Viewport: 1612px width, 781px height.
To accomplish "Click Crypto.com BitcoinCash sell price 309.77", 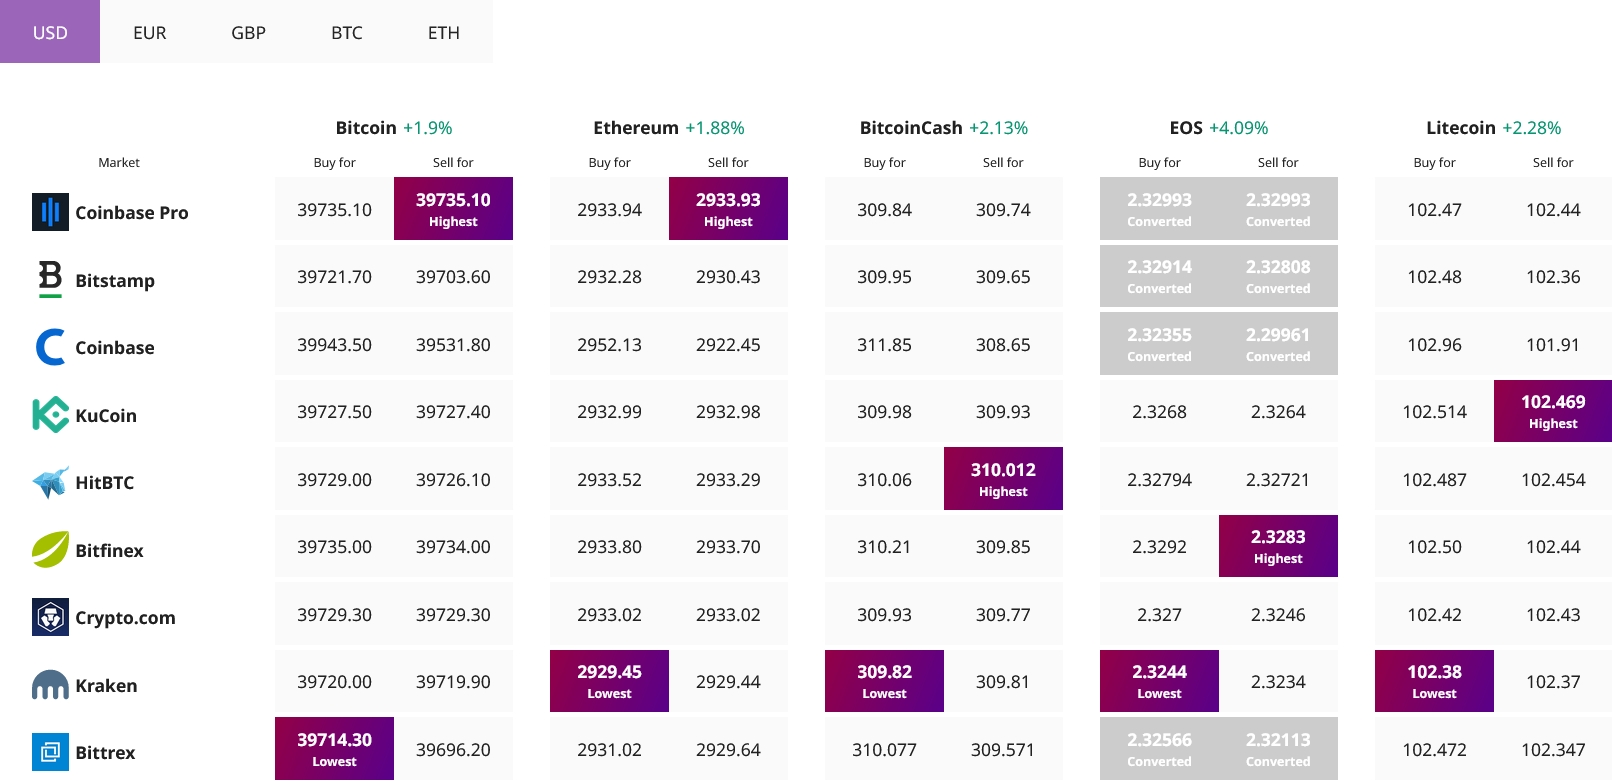I will coord(1003,614).
